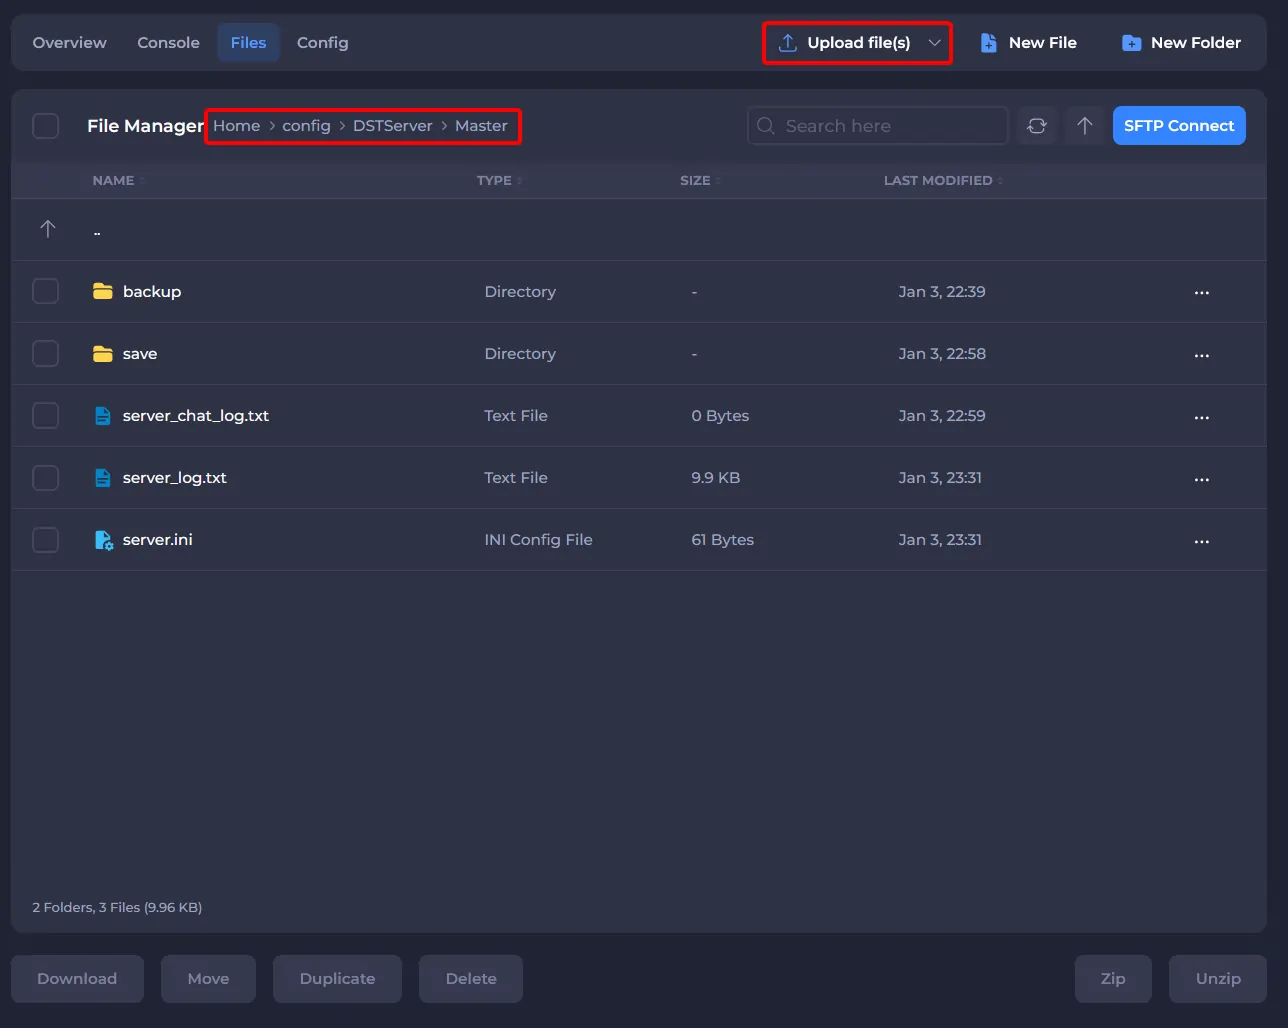1288x1028 pixels.
Task: Click the server.ini config file icon
Action: pyautogui.click(x=103, y=540)
